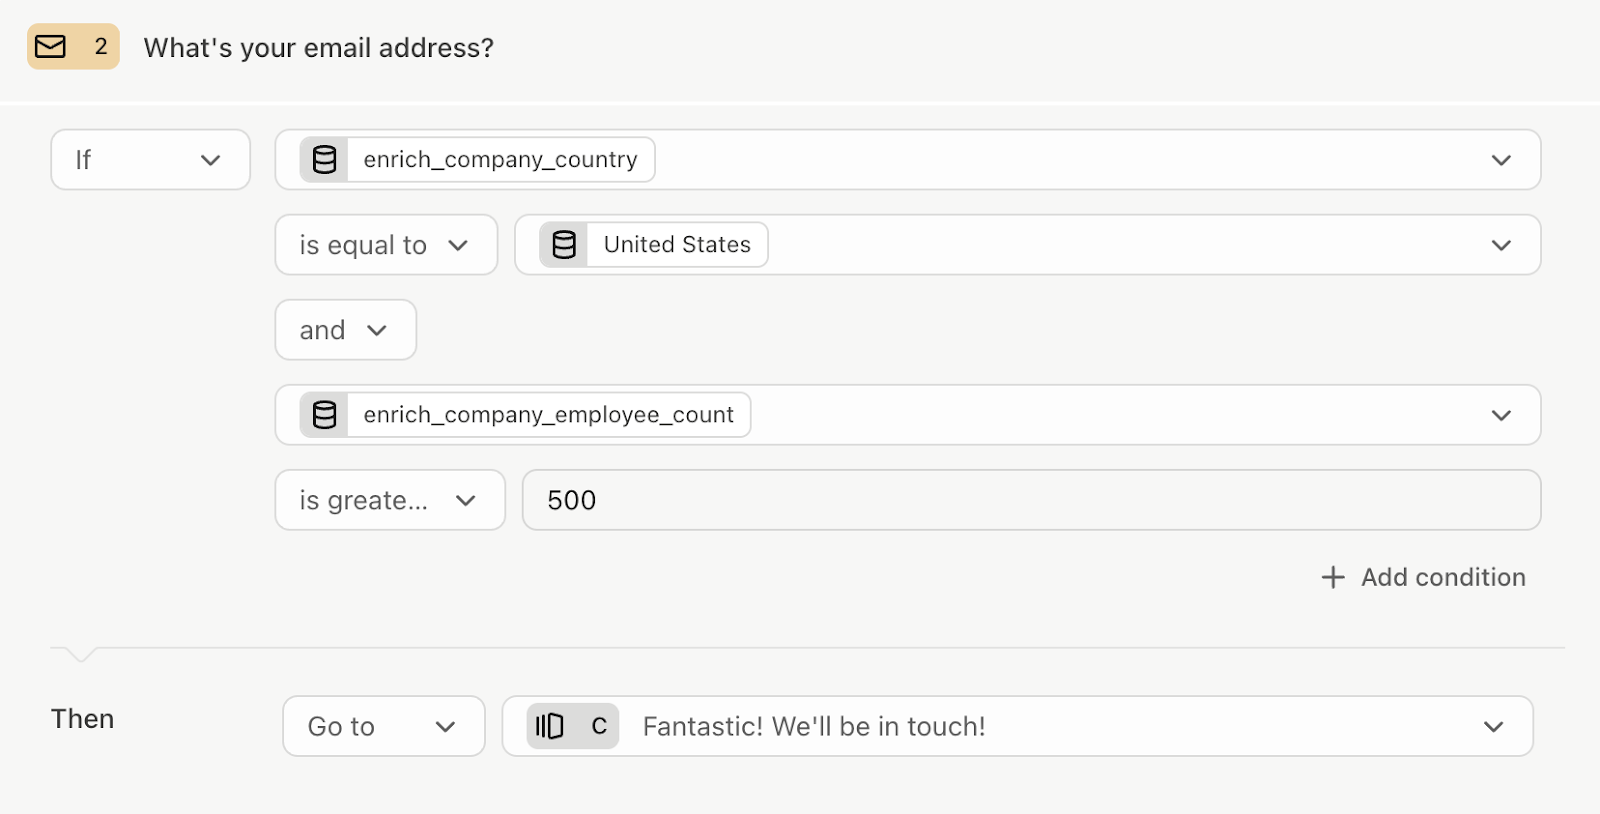Open the If condition type dropdown
Viewport: 1600px width, 814px height.
150,160
